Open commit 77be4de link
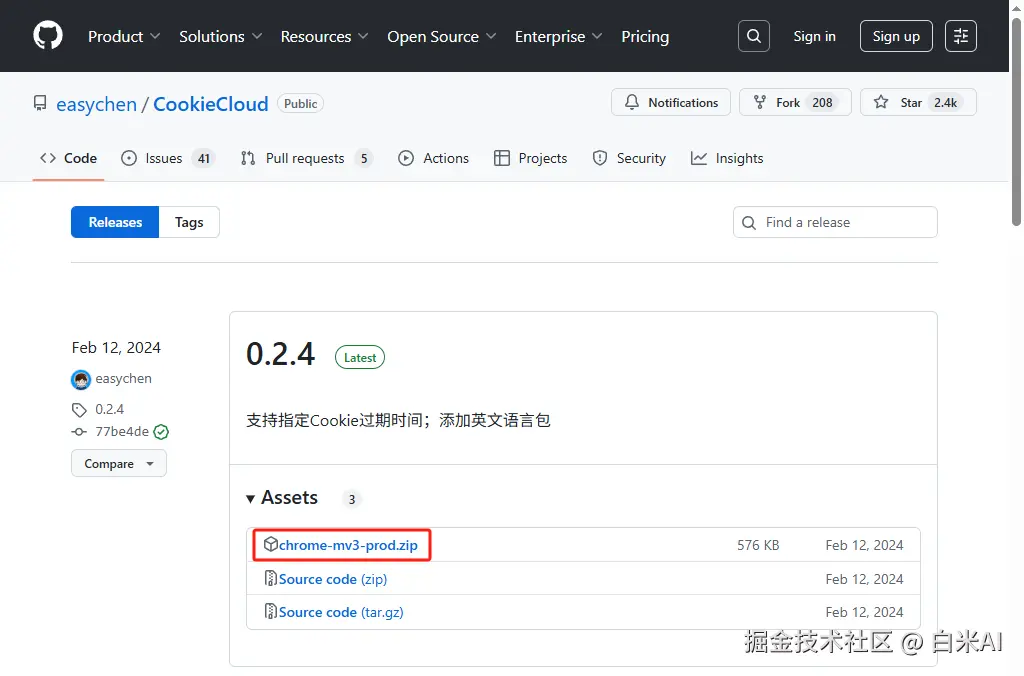The height and width of the screenshot is (676, 1024). [x=122, y=432]
